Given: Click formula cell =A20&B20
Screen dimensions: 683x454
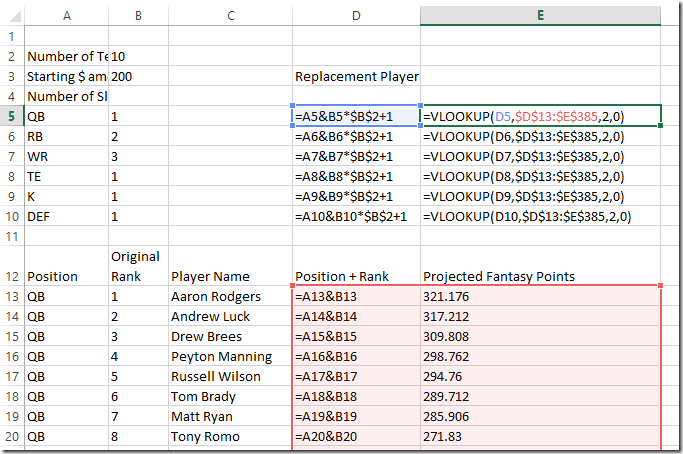Looking at the screenshot, I should (x=356, y=437).
